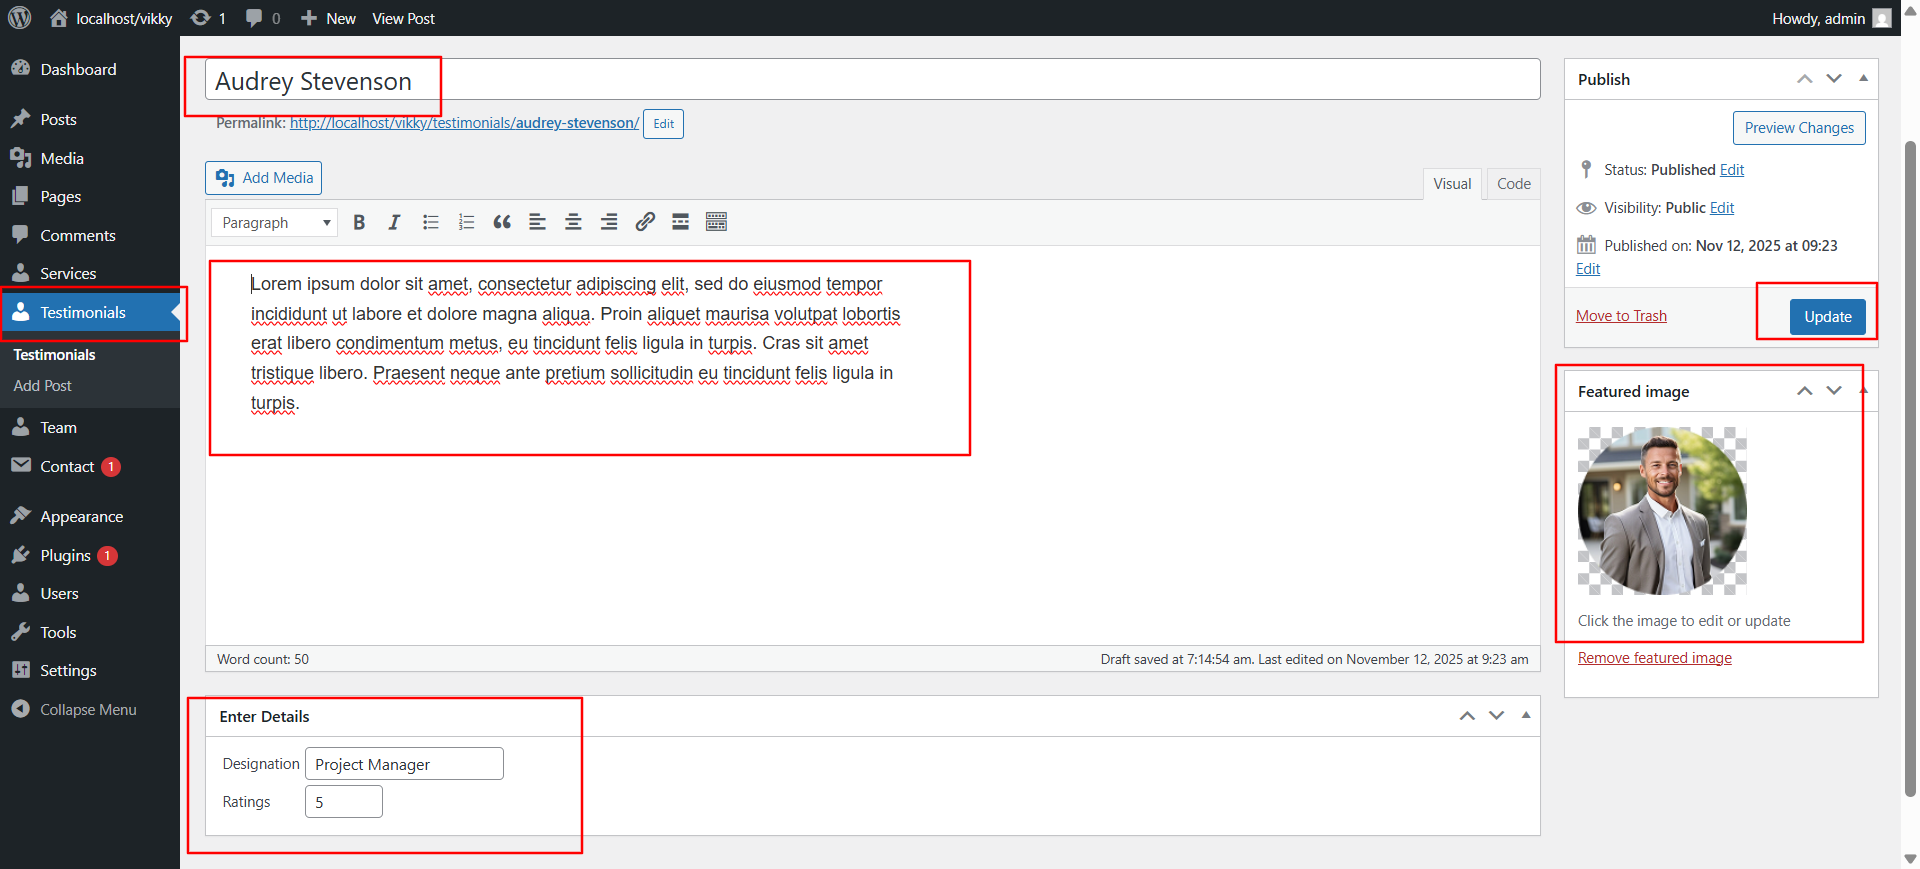Image resolution: width=1920 pixels, height=869 pixels.
Task: Click the Update button
Action: pyautogui.click(x=1827, y=317)
